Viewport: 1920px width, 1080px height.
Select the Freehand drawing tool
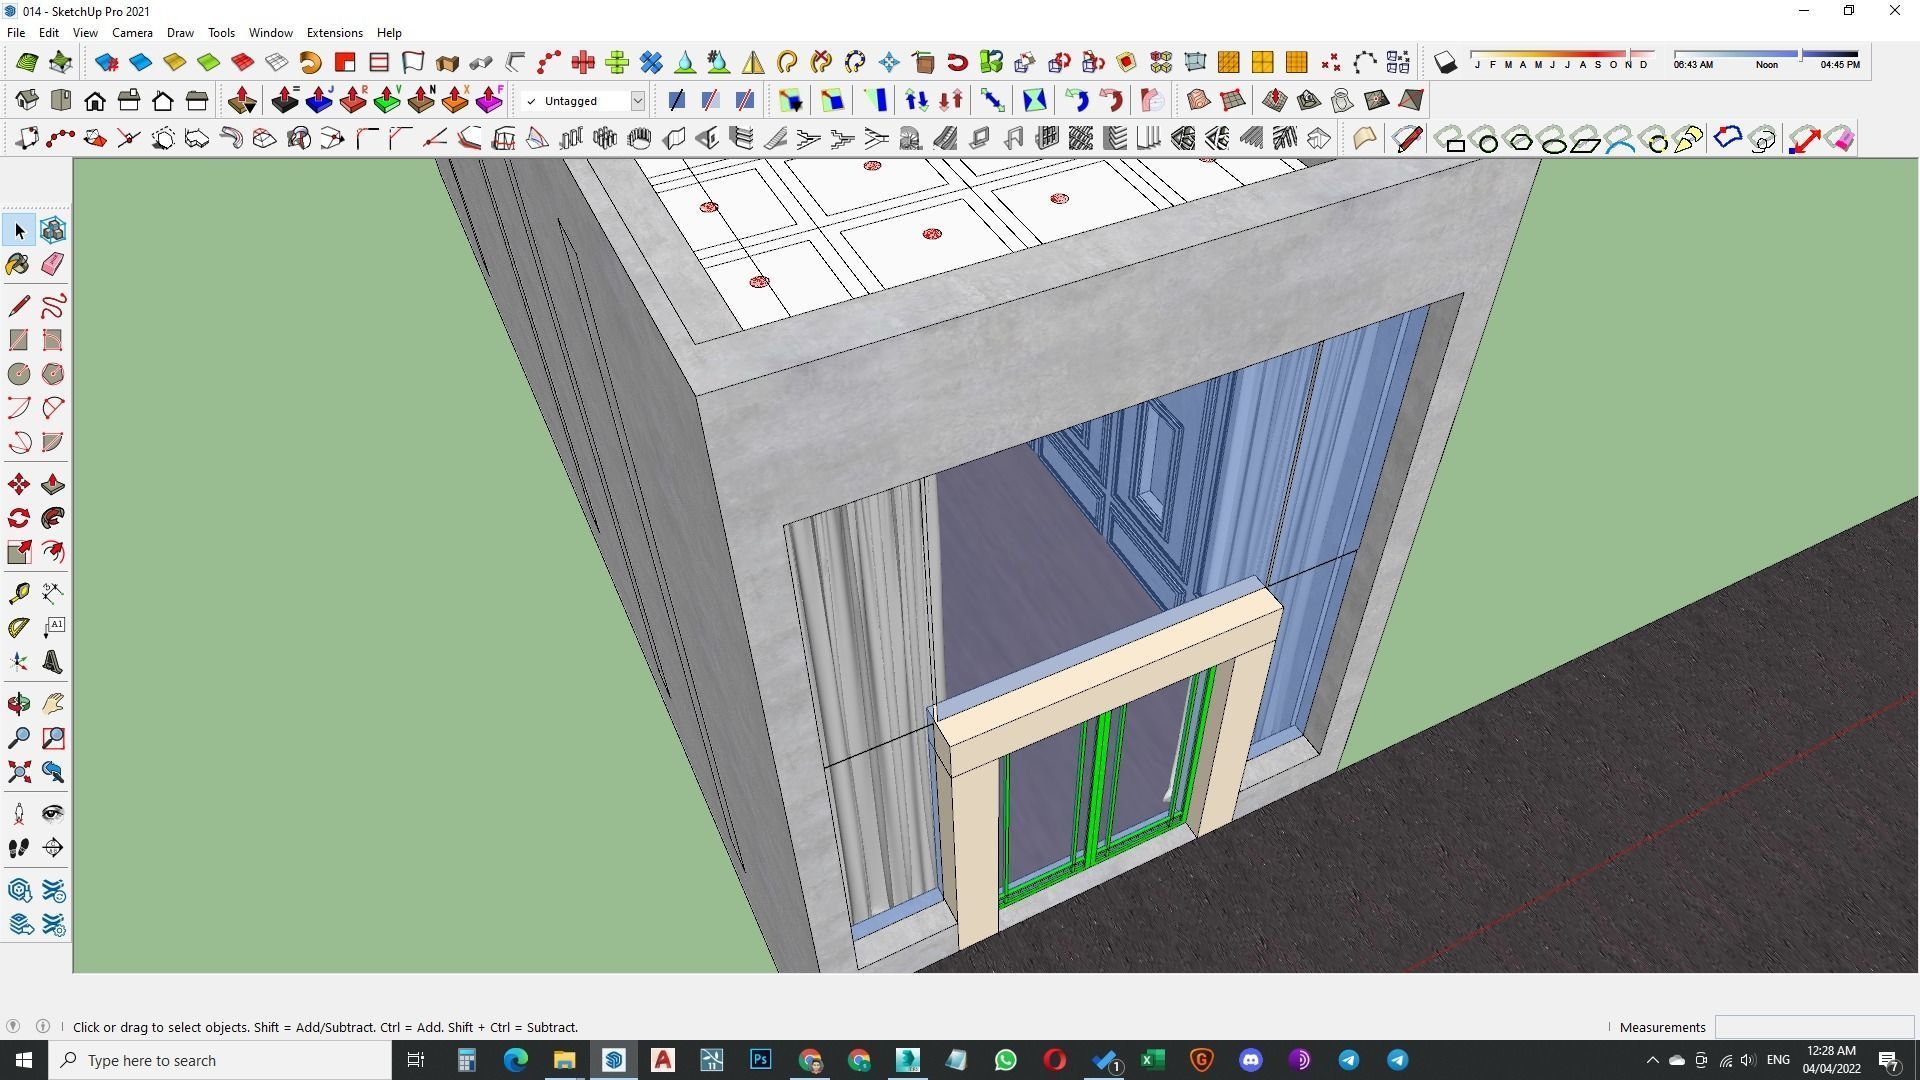tap(53, 306)
